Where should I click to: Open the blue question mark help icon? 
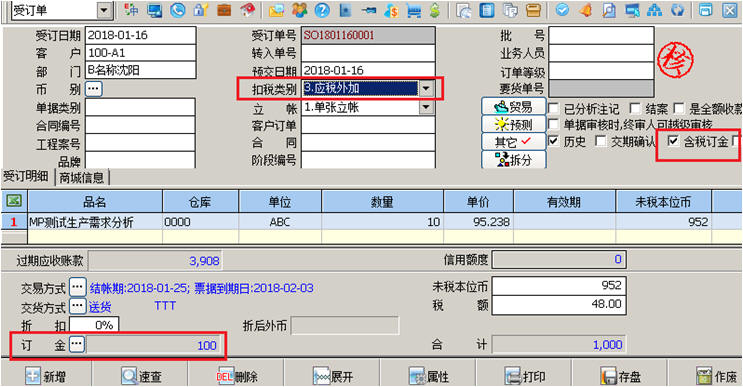[x=322, y=10]
